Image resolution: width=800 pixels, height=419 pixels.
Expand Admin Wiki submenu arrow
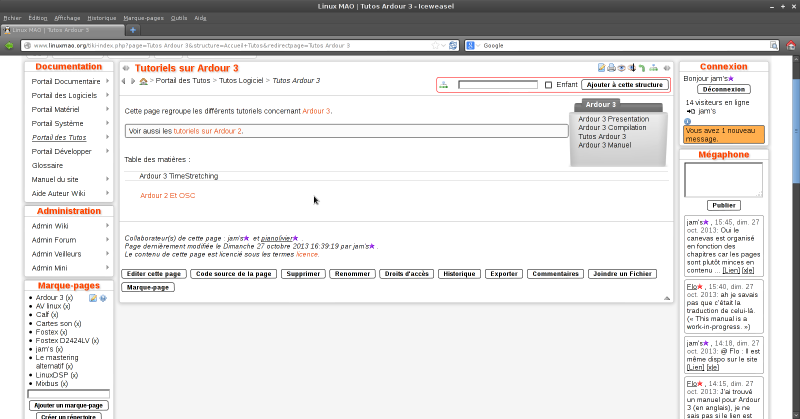pyautogui.click(x=107, y=226)
